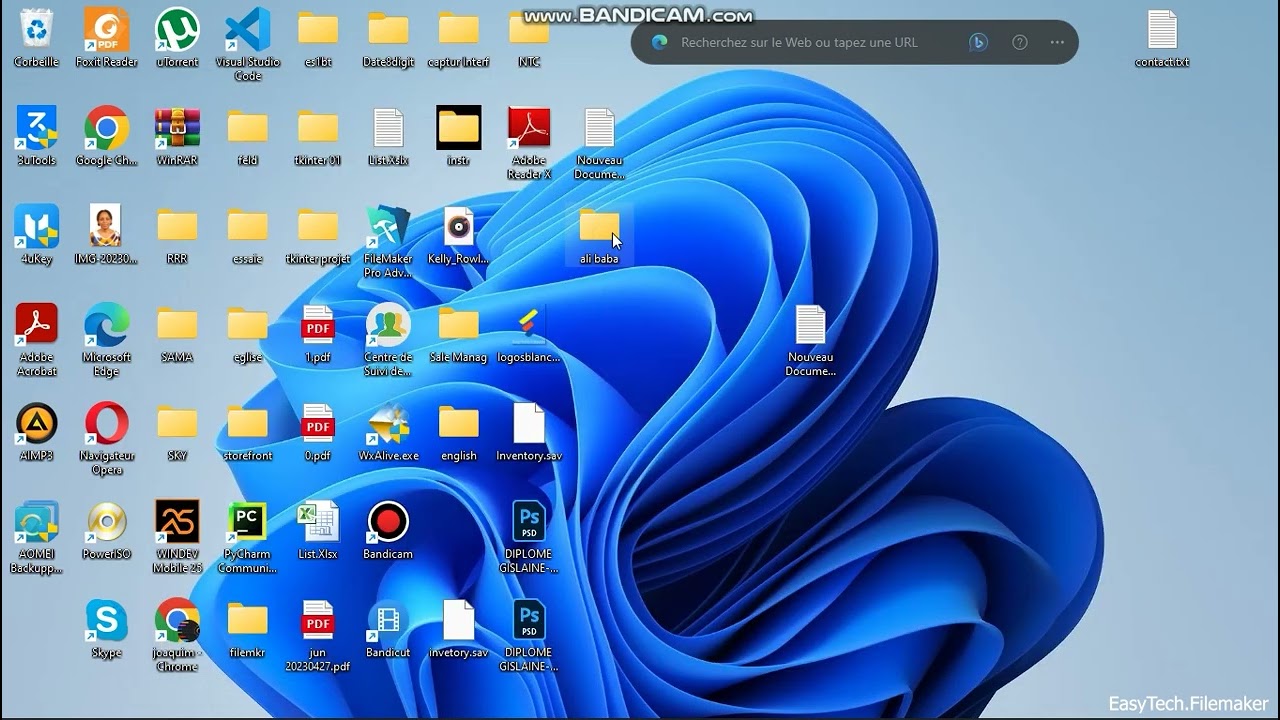The image size is (1280, 720).
Task: Select the storefront folder
Action: [247, 423]
